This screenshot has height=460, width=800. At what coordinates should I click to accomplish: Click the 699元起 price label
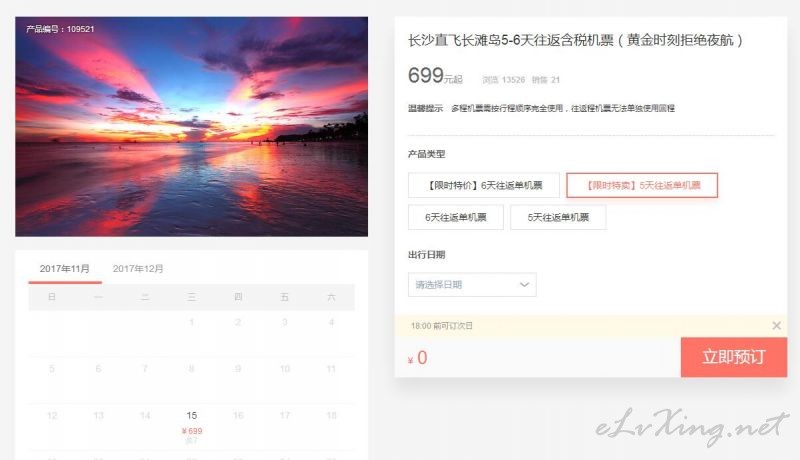[435, 76]
